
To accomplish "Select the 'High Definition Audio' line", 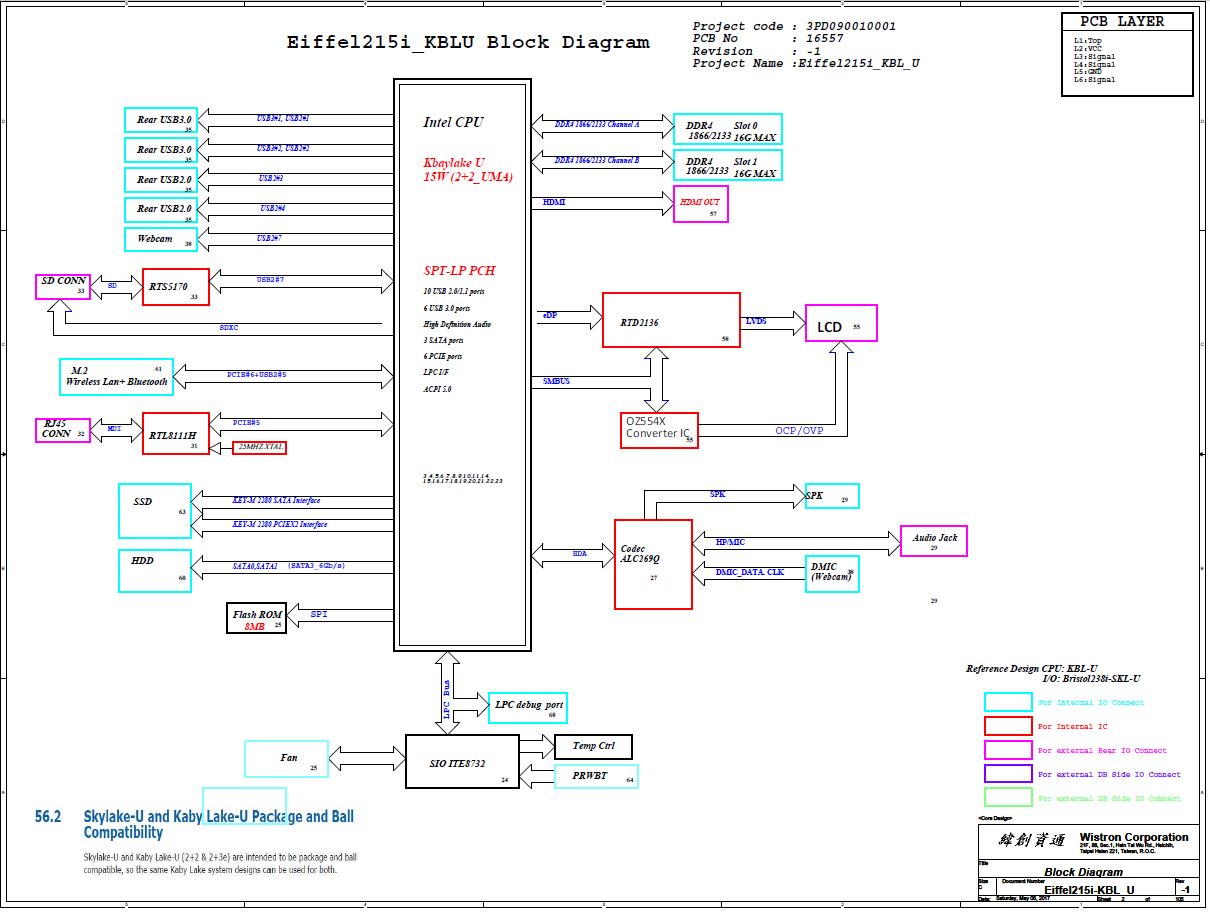I will click(457, 324).
